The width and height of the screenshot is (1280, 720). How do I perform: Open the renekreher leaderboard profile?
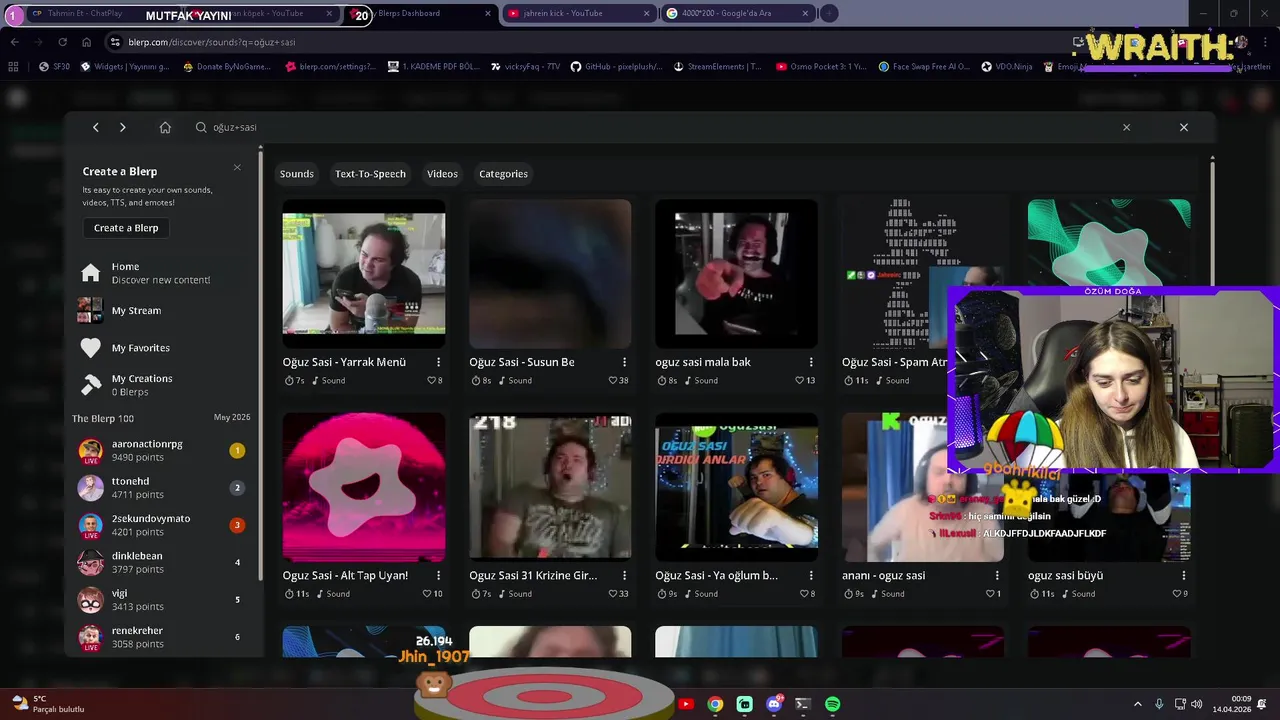(x=161, y=637)
